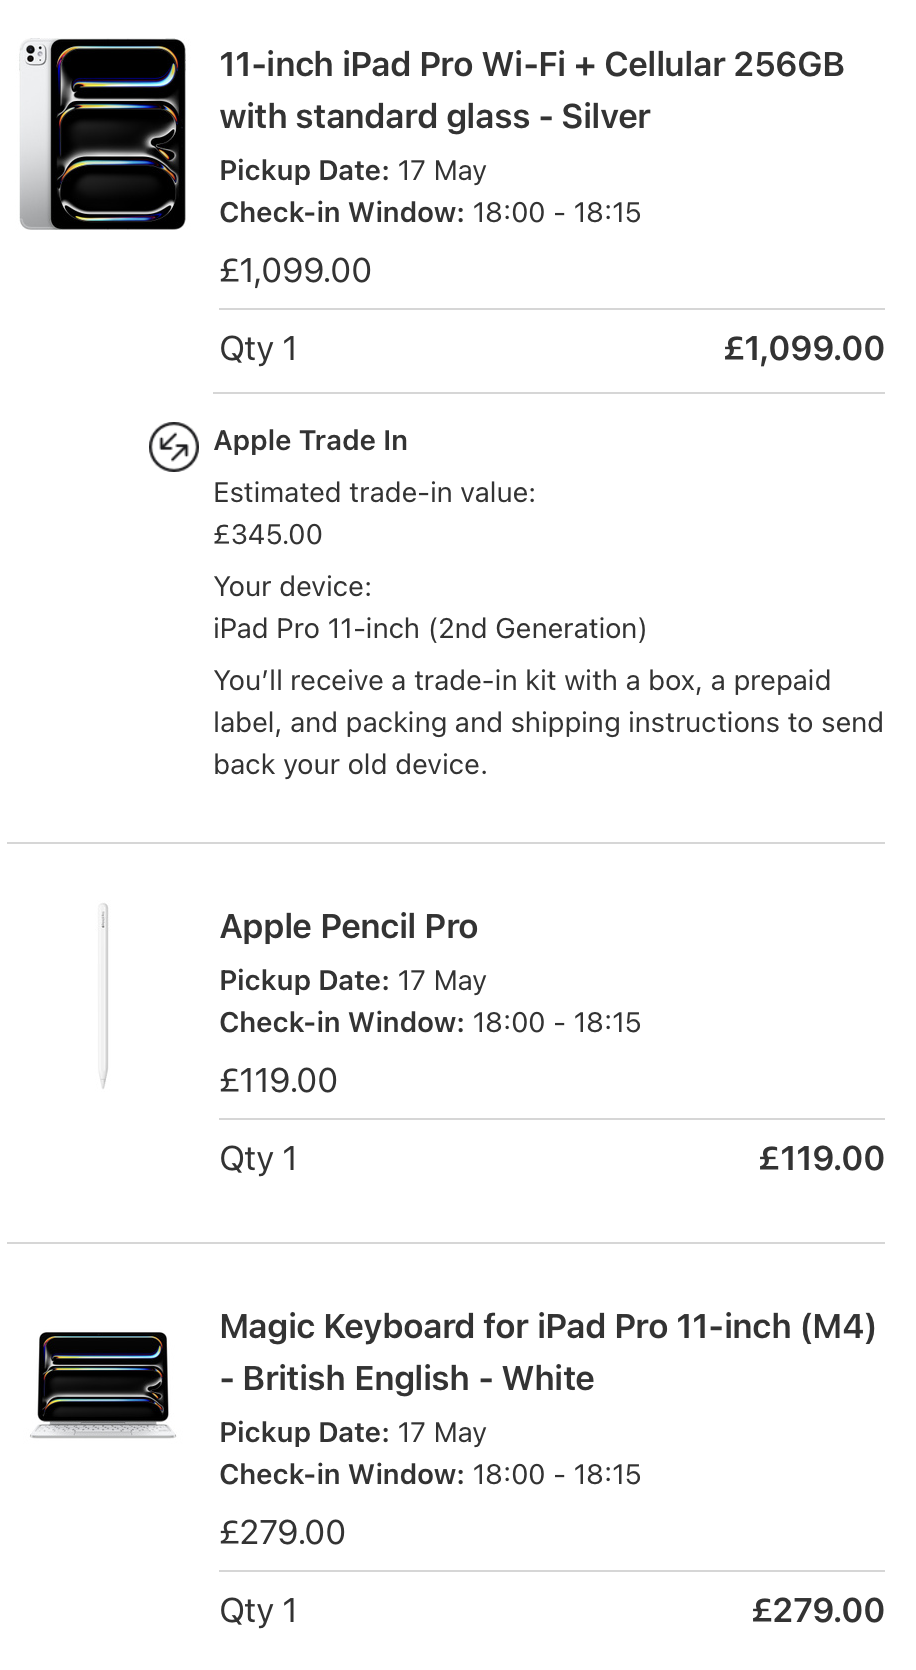Select the bold £279.00 keyboard line total
This screenshot has height=1670, width=916.
[818, 1611]
